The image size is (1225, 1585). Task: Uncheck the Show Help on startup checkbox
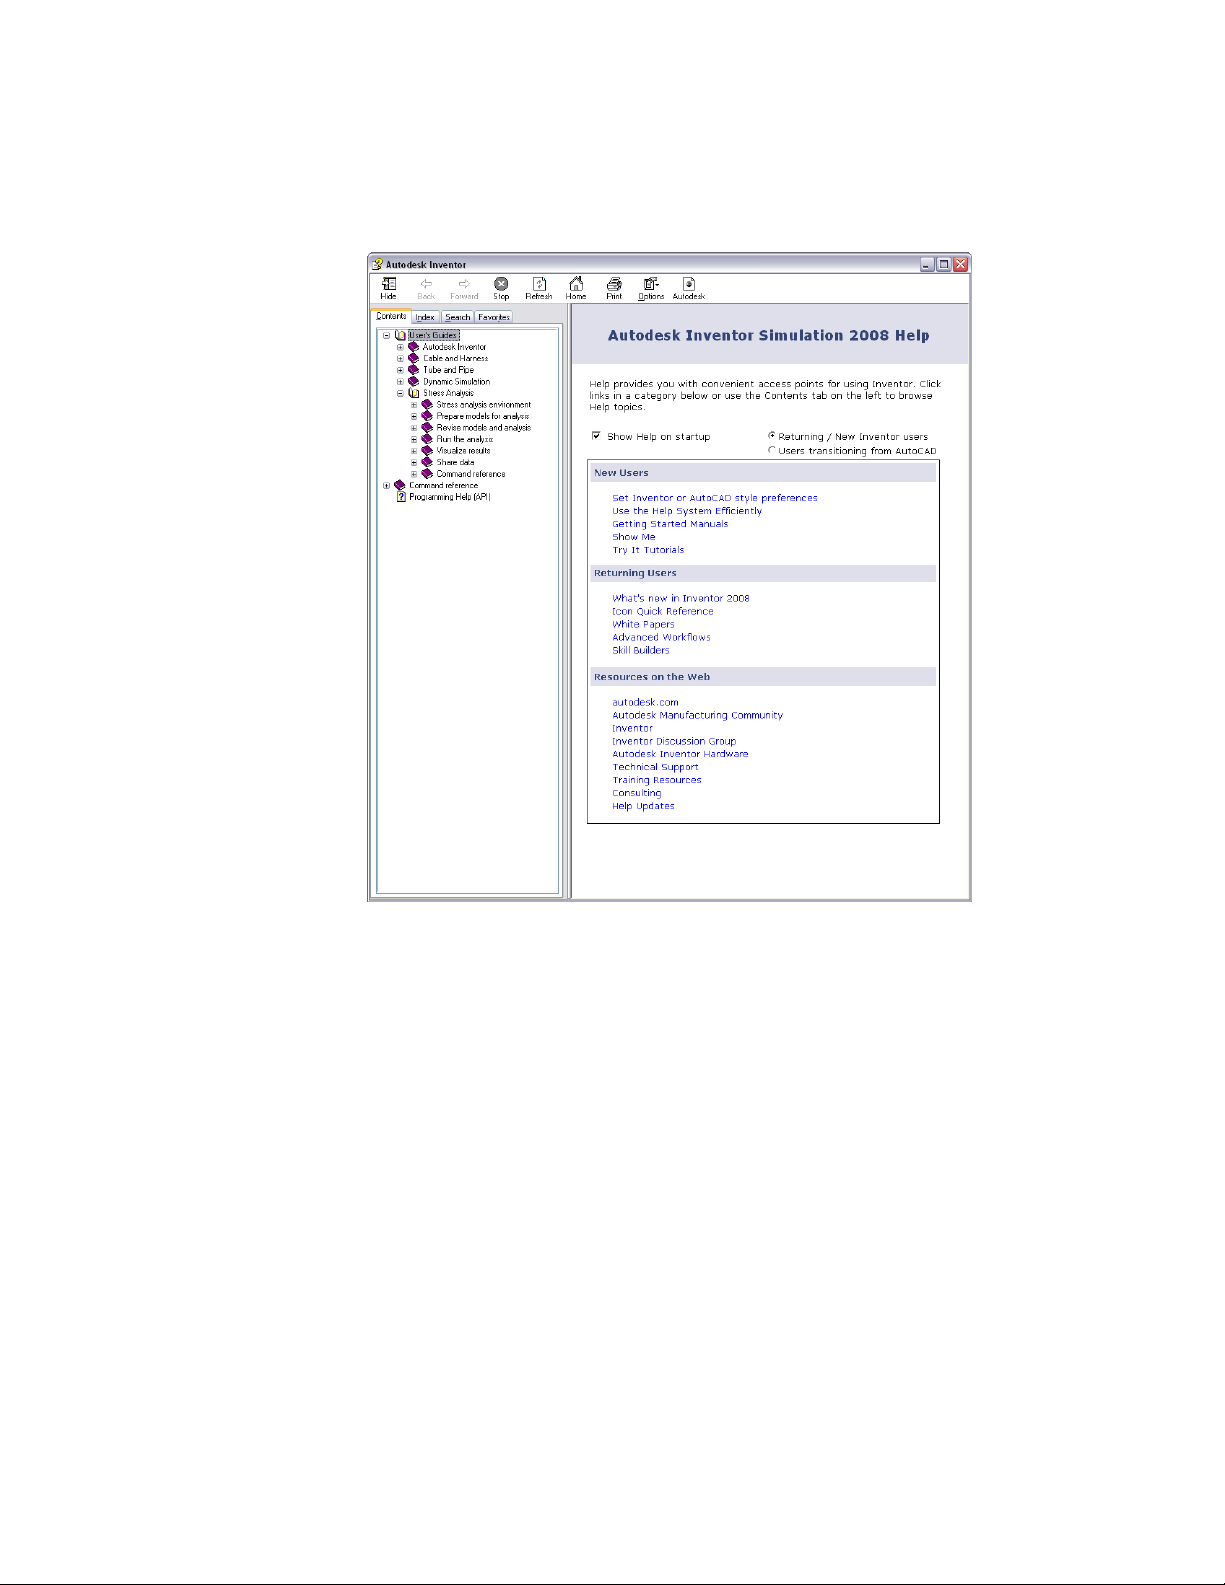pyautogui.click(x=596, y=436)
